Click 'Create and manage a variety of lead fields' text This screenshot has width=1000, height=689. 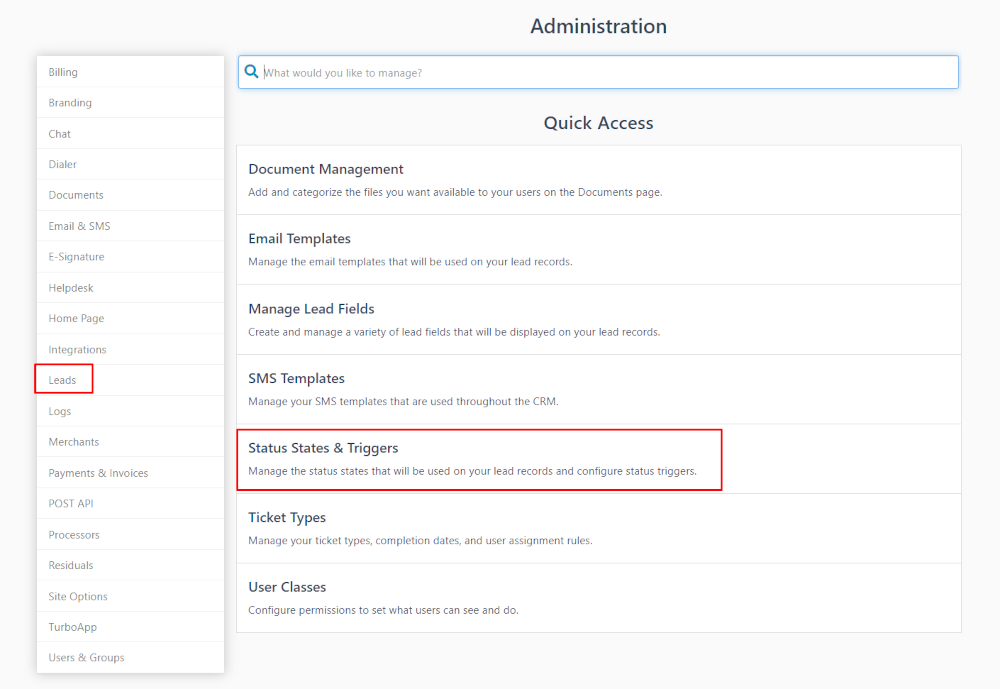click(x=454, y=332)
